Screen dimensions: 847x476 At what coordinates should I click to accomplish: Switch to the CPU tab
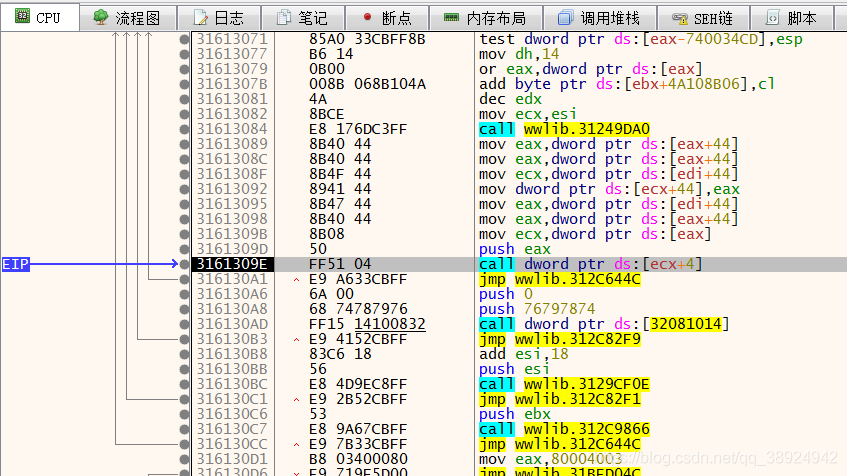pos(39,17)
